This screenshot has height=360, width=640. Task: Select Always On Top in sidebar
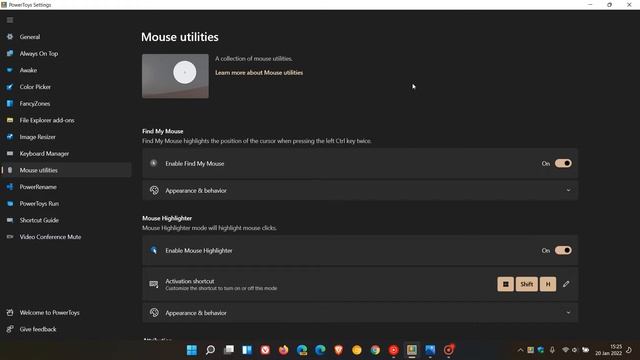coord(39,53)
